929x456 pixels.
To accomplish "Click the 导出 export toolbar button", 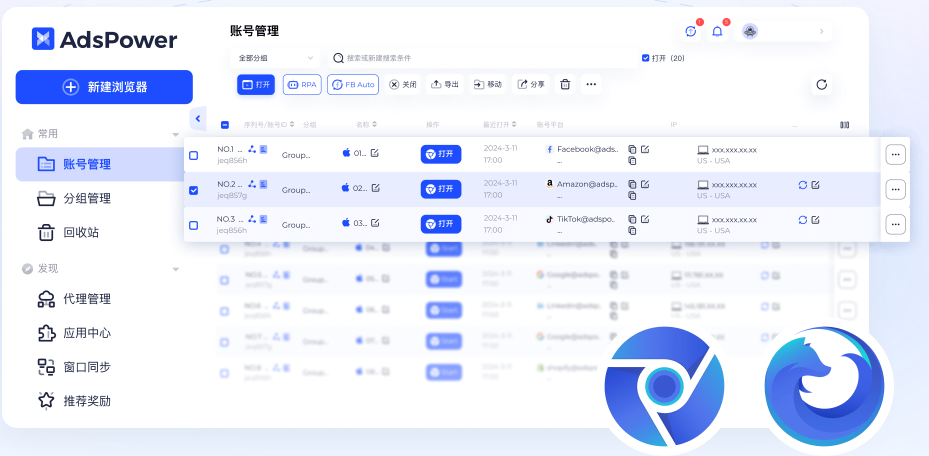I will (x=445, y=85).
